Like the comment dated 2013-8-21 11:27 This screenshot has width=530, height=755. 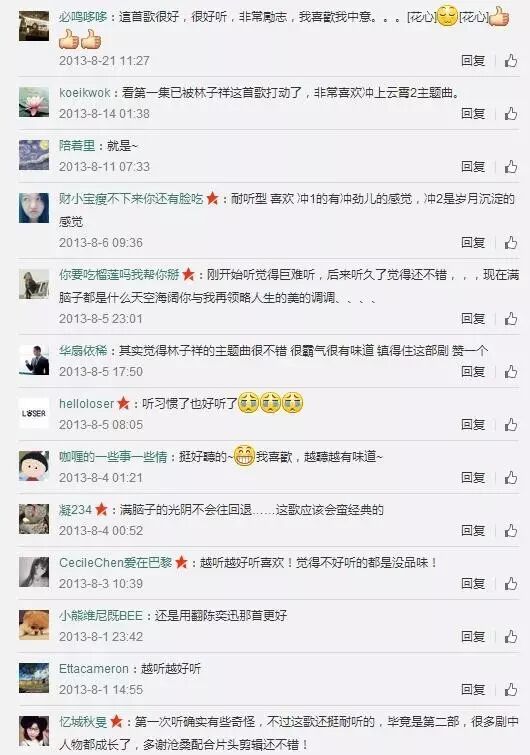point(510,61)
